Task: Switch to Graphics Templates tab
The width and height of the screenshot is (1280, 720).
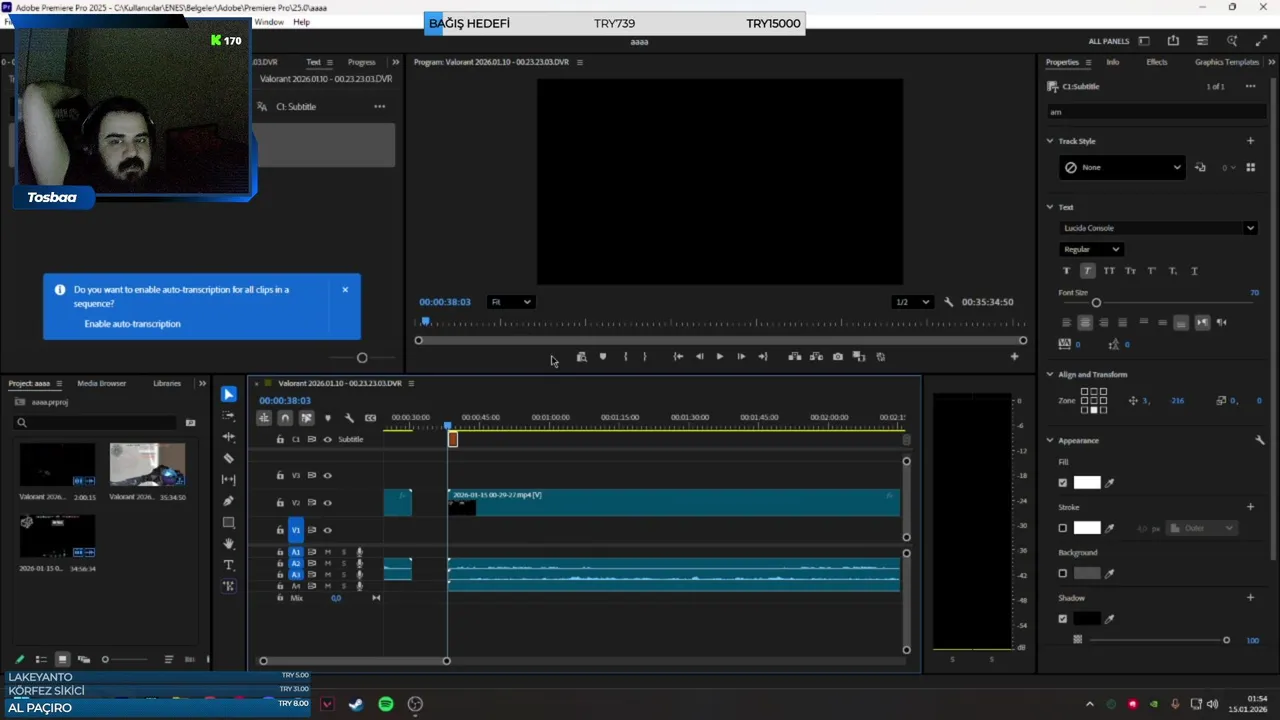Action: tap(1226, 62)
